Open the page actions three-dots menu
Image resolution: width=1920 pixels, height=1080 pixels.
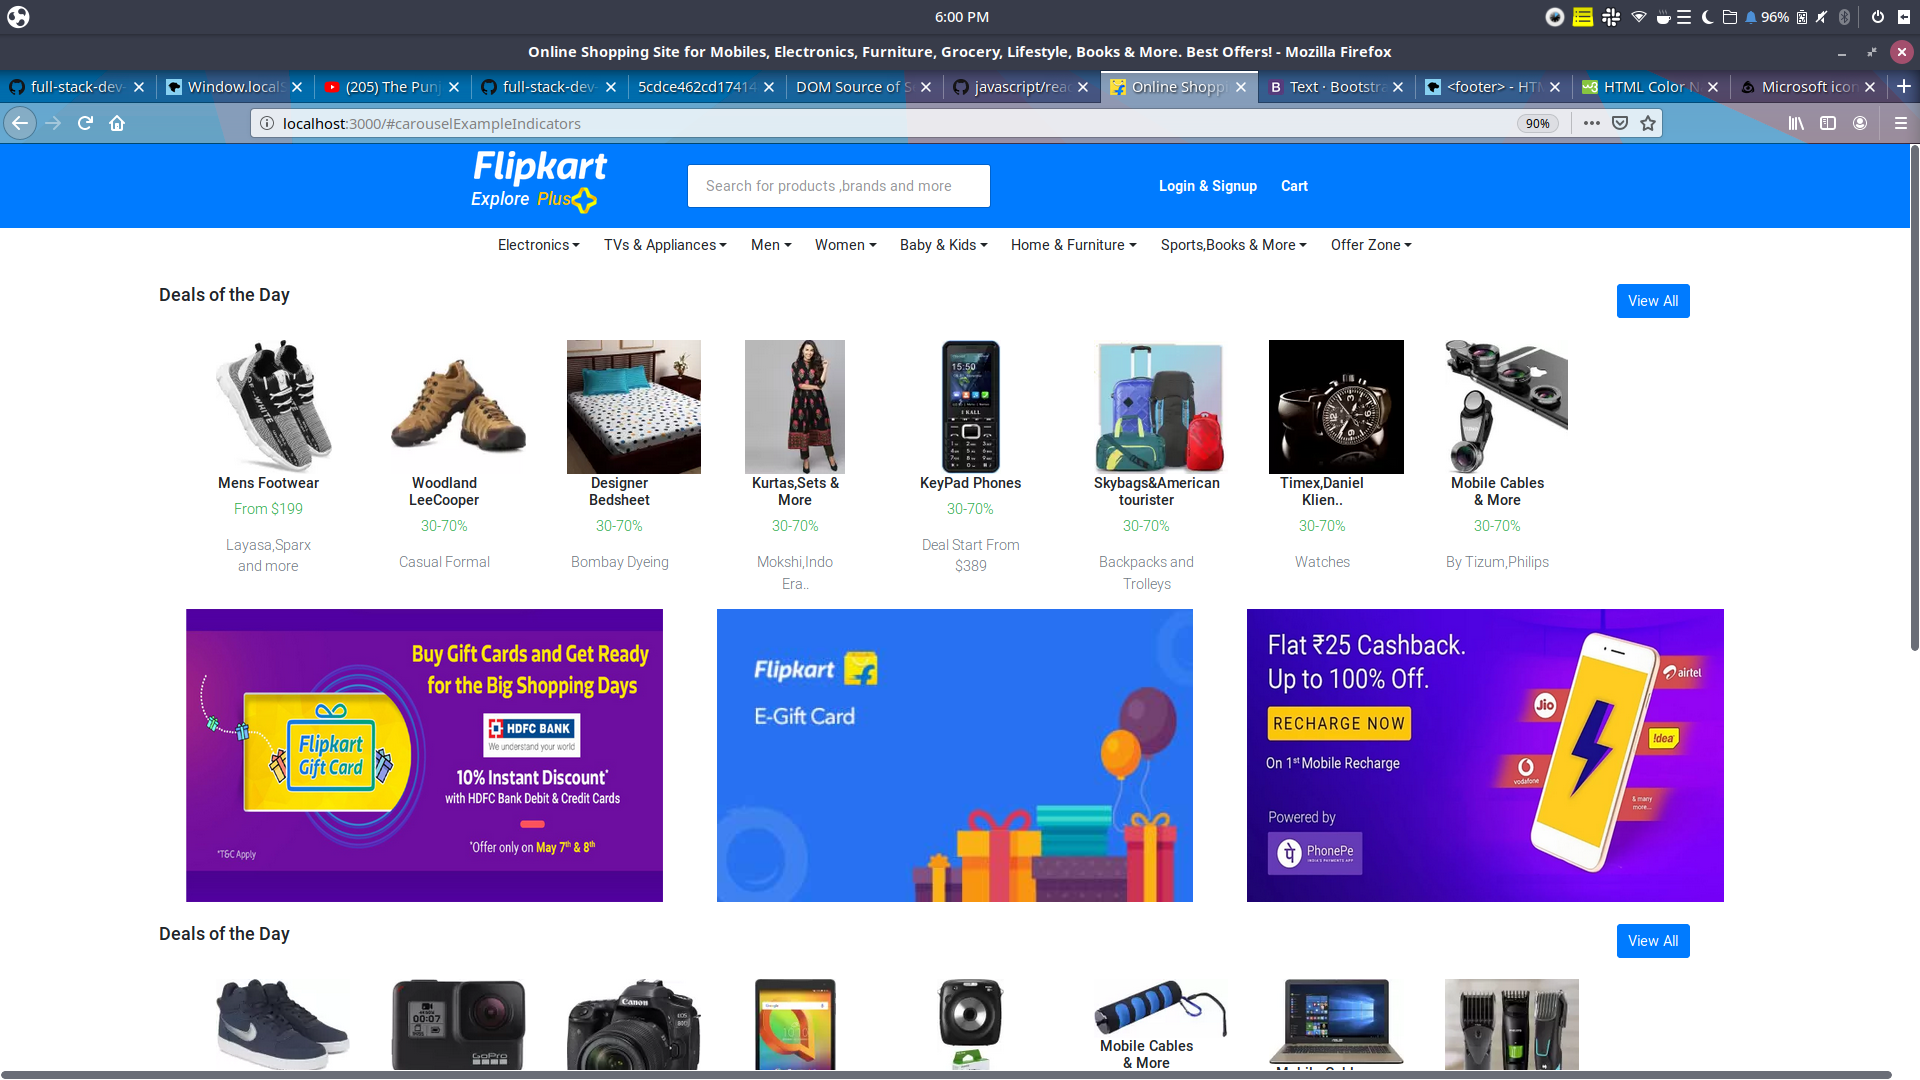pos(1592,123)
